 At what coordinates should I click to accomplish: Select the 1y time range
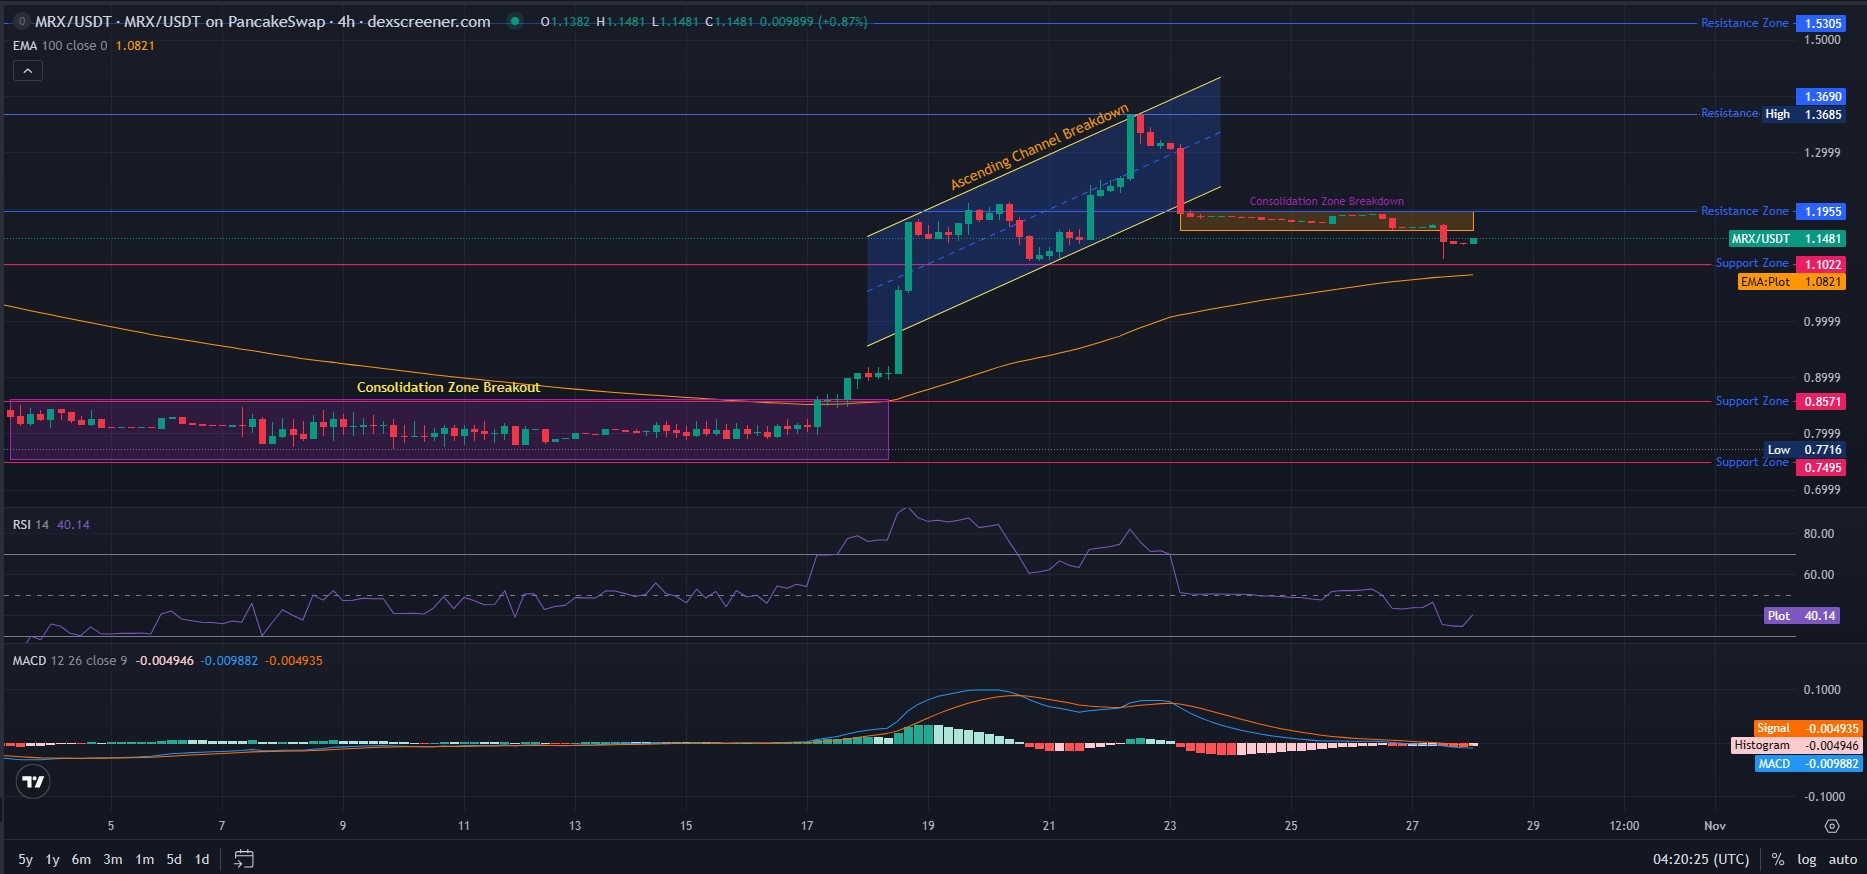pyautogui.click(x=52, y=859)
